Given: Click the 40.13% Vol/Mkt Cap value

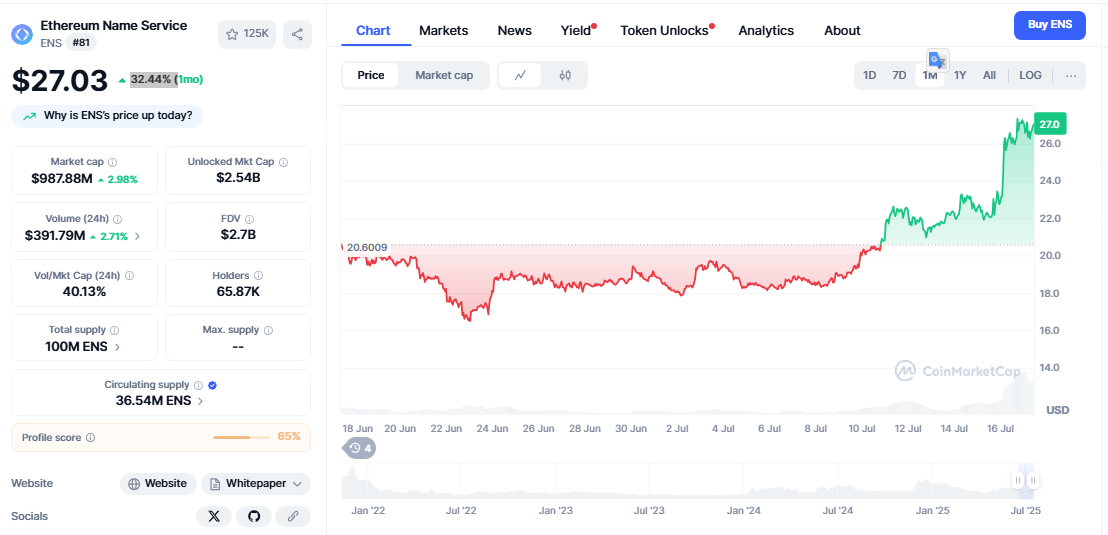Looking at the screenshot, I should tap(84, 291).
